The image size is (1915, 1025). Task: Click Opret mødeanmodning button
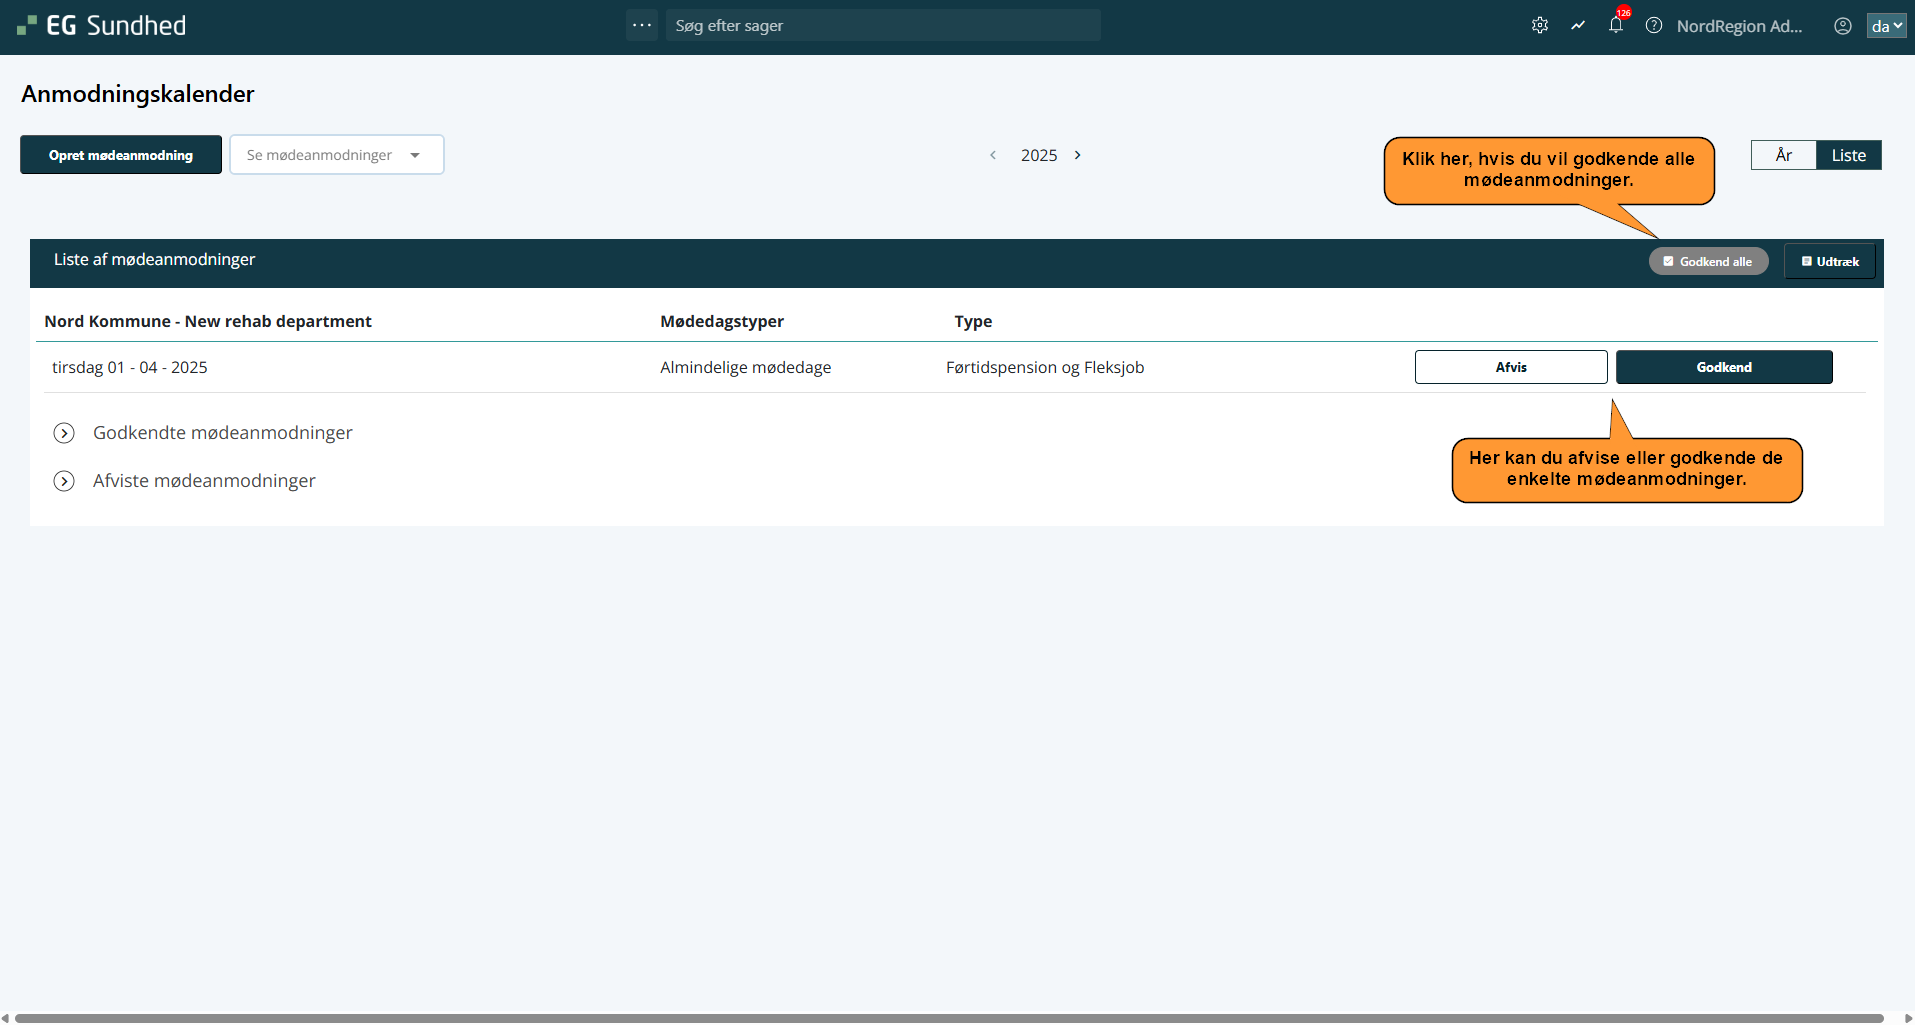tap(121, 155)
